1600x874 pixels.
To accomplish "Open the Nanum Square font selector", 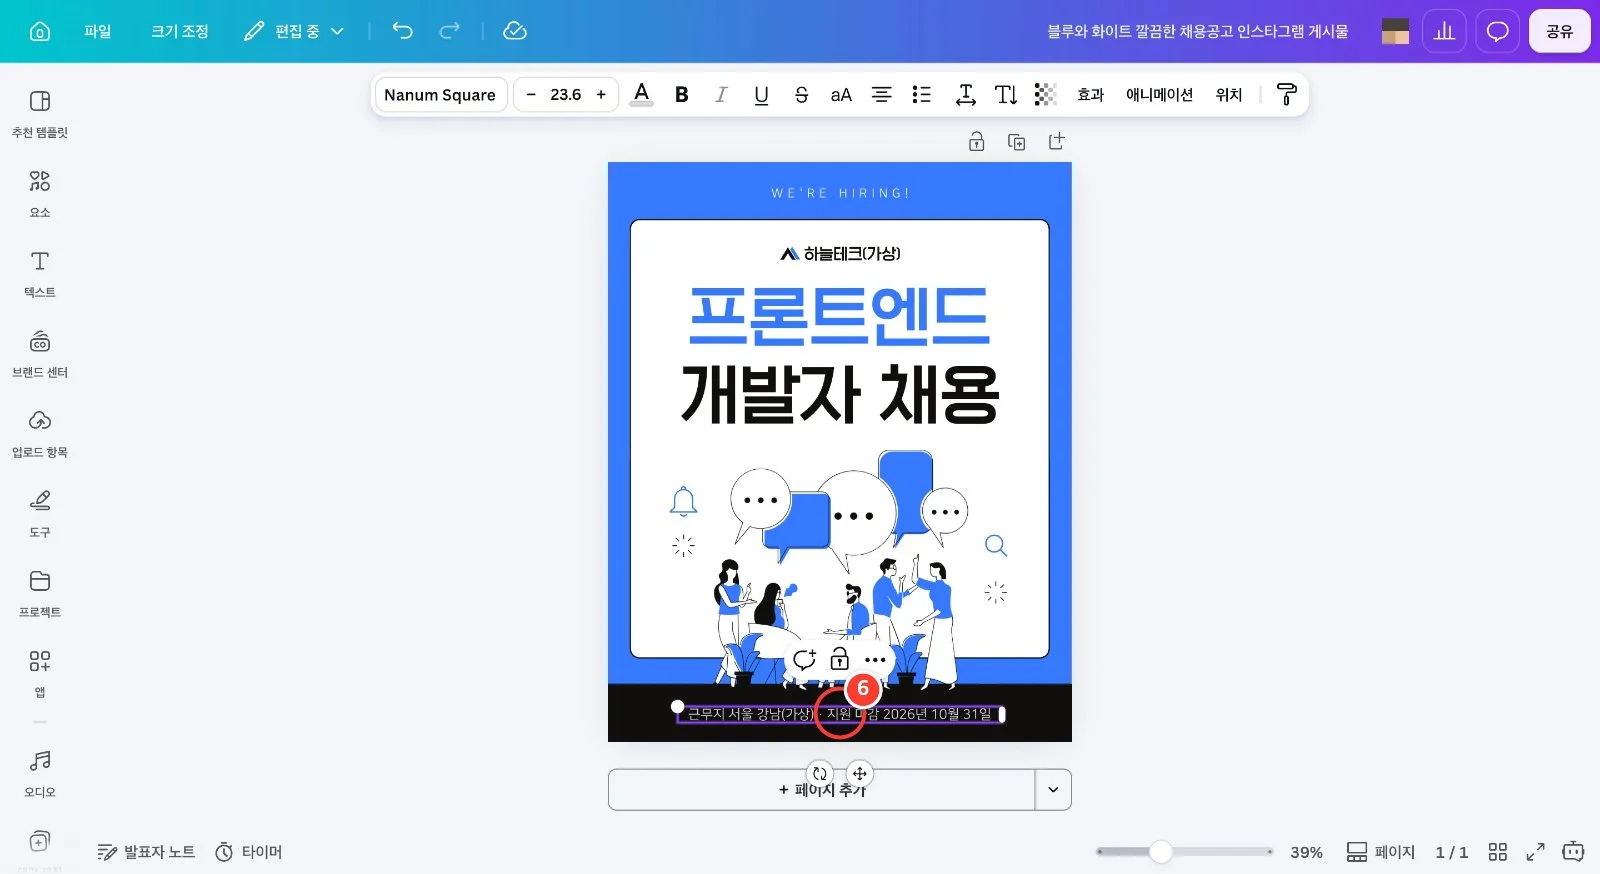I will click(440, 95).
